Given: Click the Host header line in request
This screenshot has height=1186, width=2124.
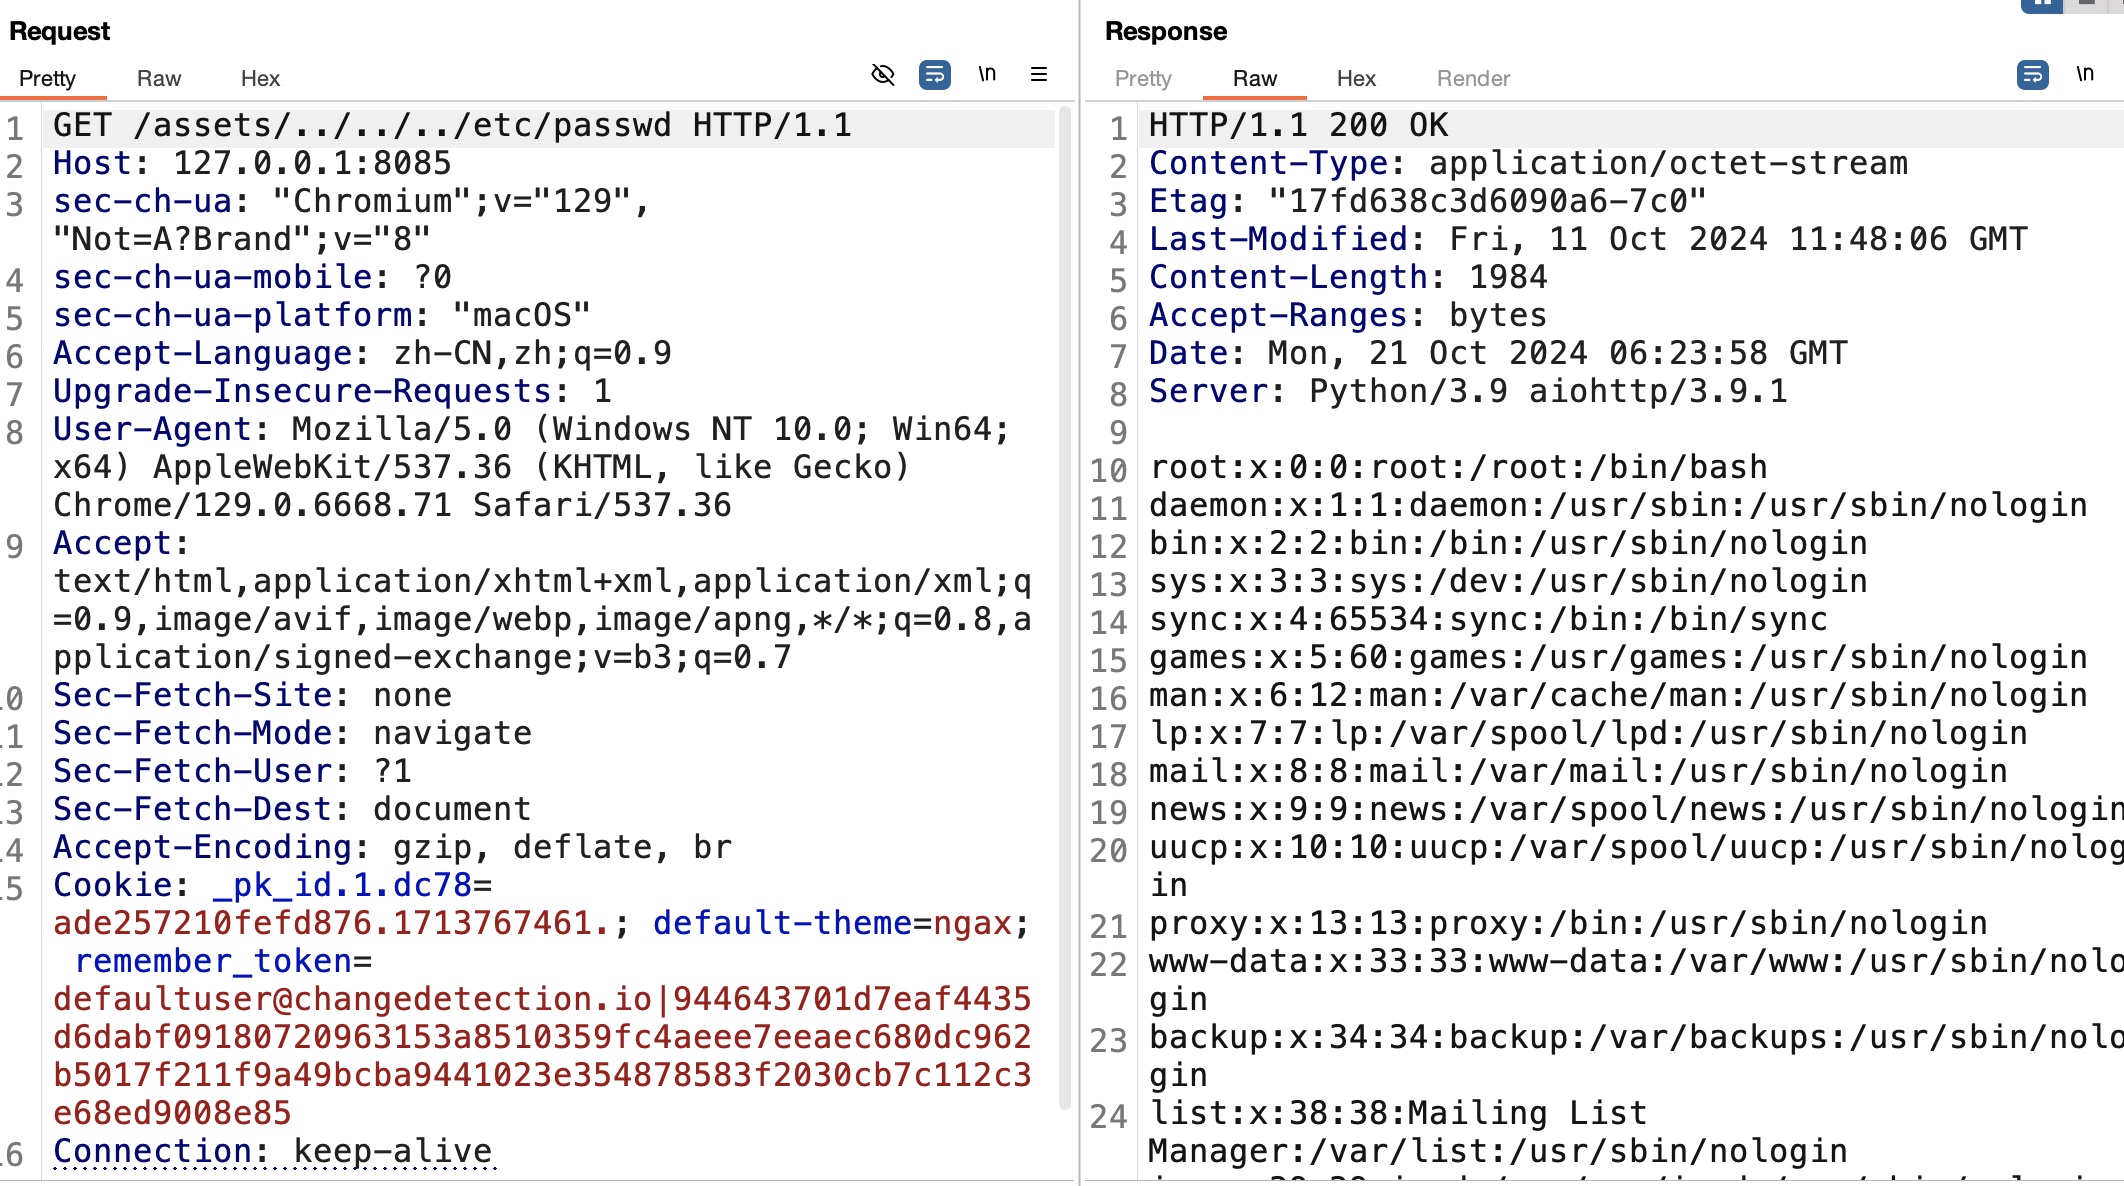Looking at the screenshot, I should [x=252, y=164].
